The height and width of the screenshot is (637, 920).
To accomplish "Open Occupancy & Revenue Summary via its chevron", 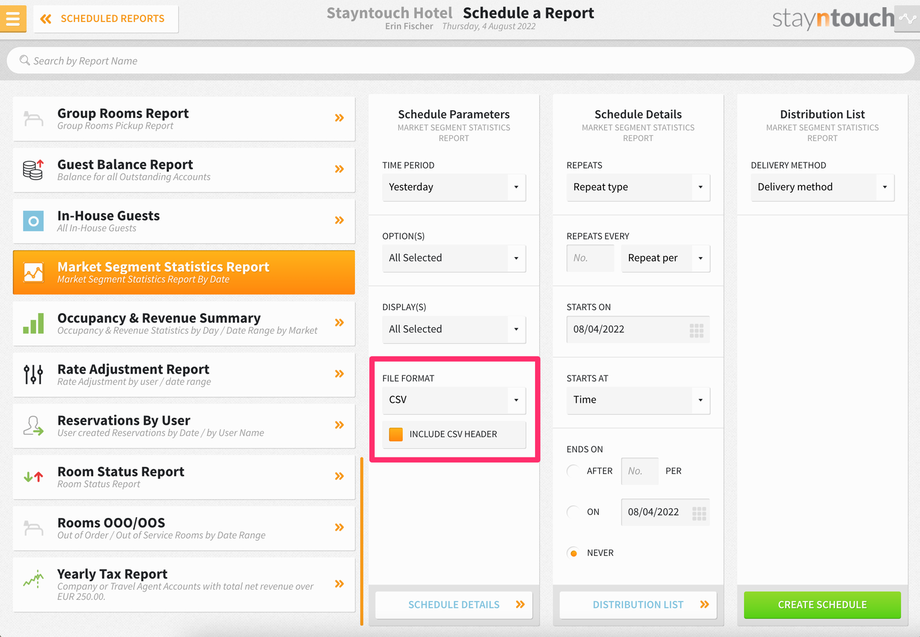I will [x=339, y=323].
